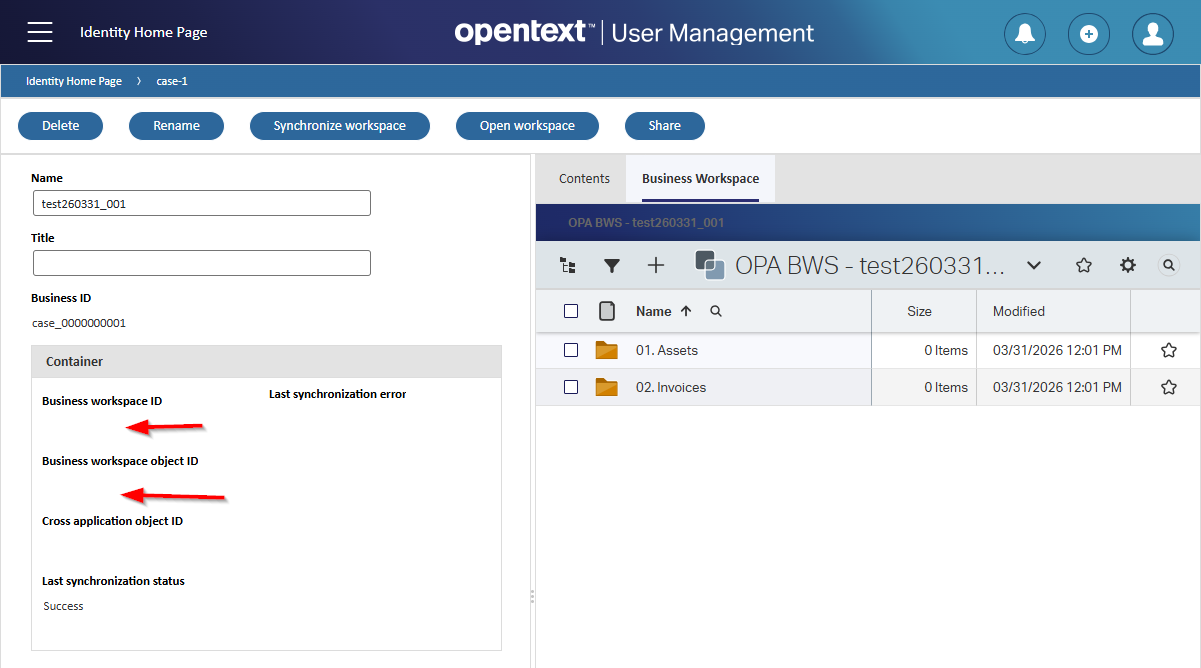
Task: Click modified date of 01. Assets
Action: (1057, 350)
